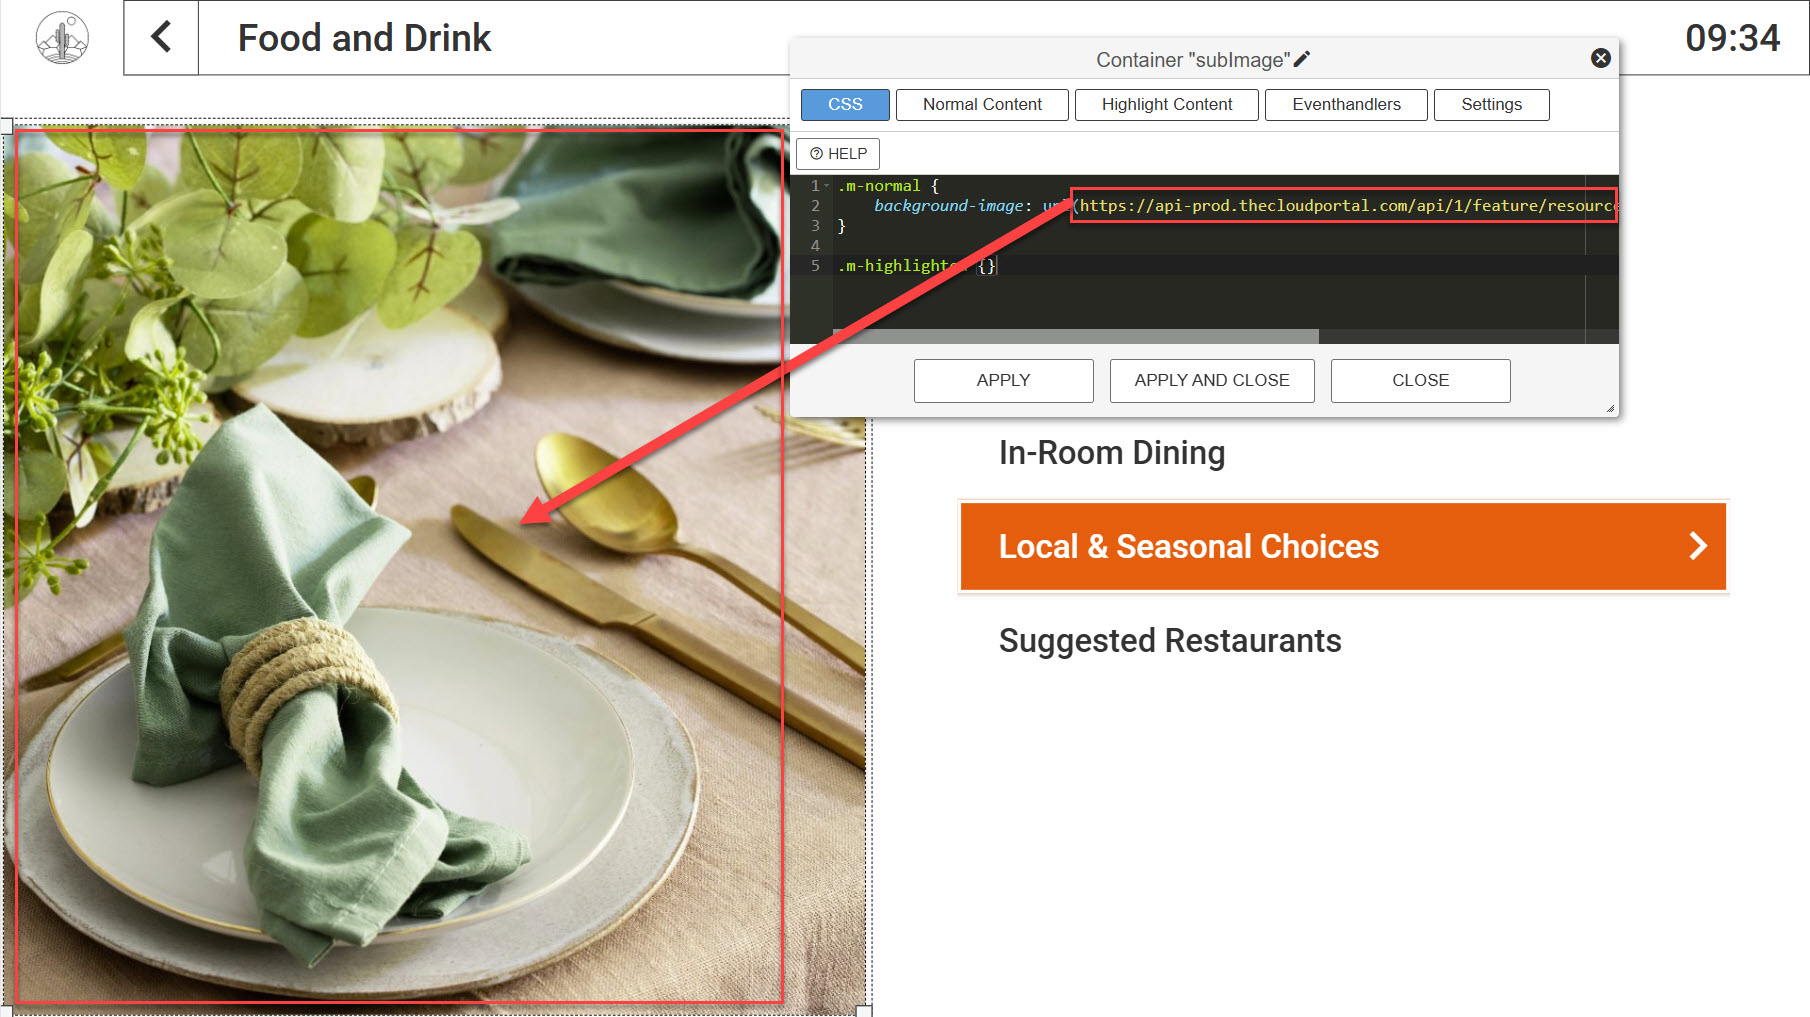The height and width of the screenshot is (1017, 1810).
Task: Click the chevron on Local & Seasonal Choices
Action: tap(1697, 546)
